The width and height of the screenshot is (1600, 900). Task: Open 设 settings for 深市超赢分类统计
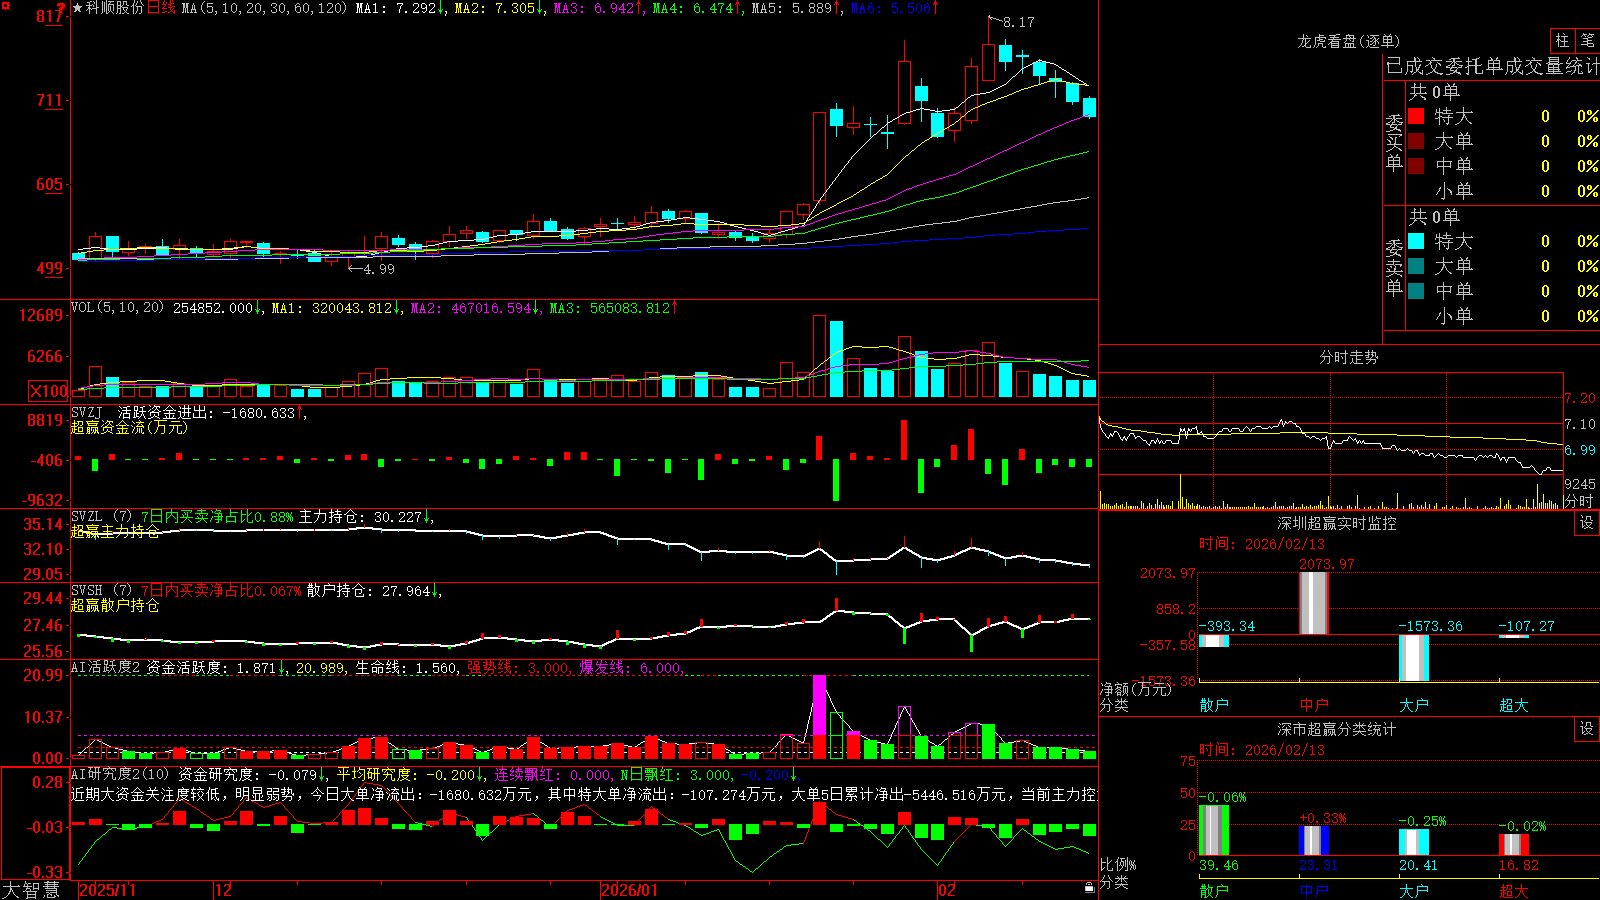[1587, 729]
